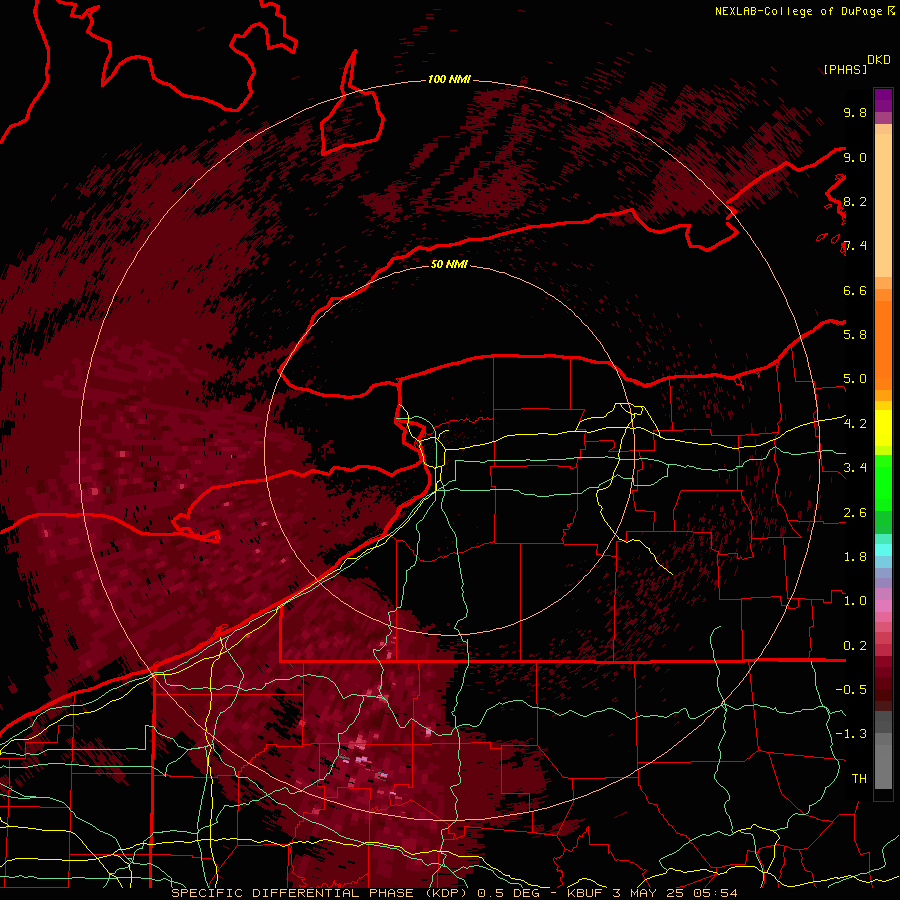
Task: Click the [PHAS] label above the color scale
Action: pyautogui.click(x=845, y=69)
